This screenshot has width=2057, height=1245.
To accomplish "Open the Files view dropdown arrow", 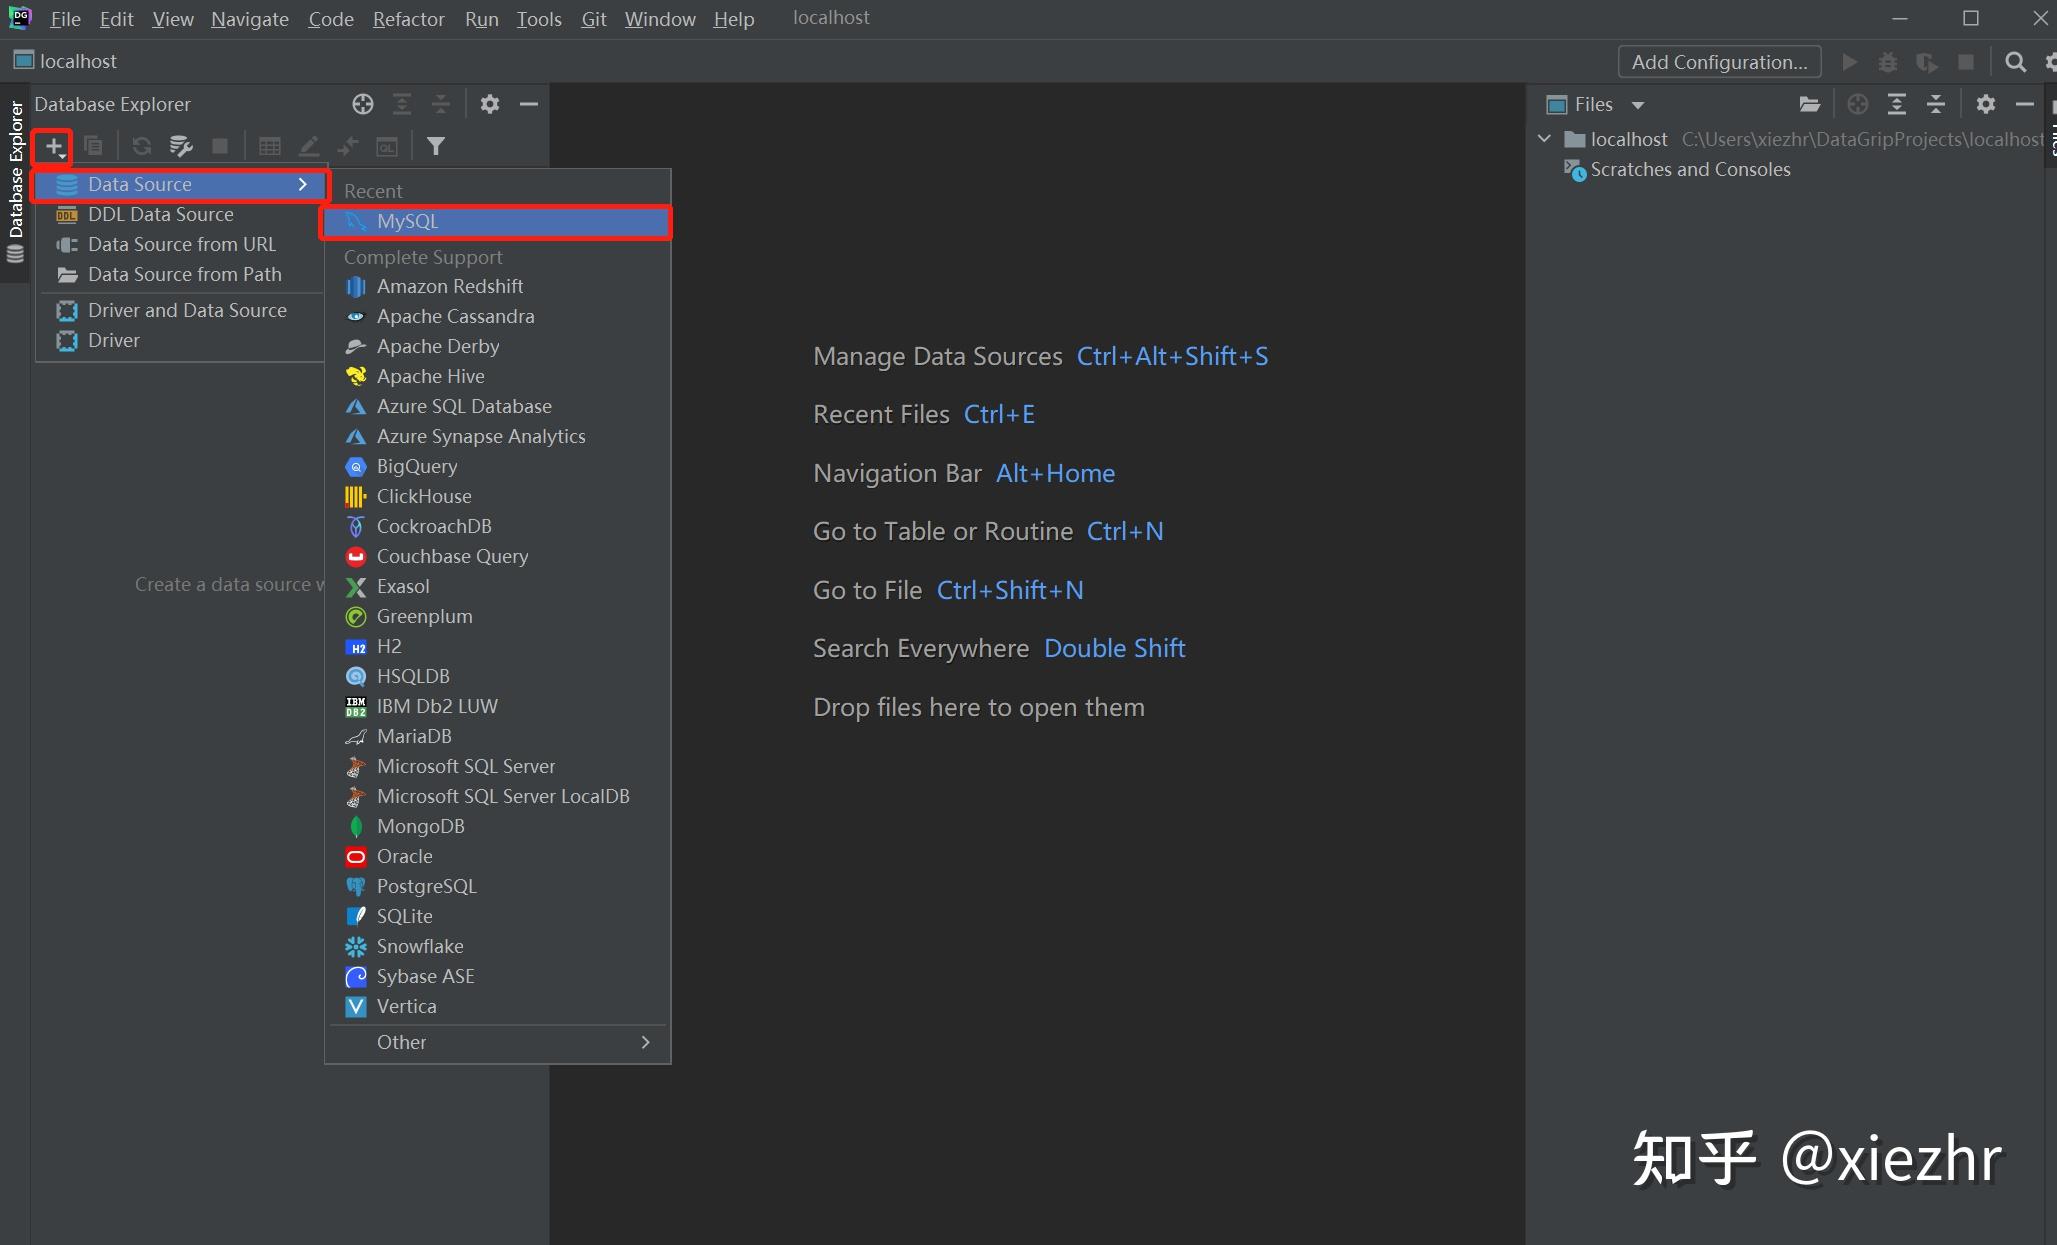I will [x=1638, y=105].
